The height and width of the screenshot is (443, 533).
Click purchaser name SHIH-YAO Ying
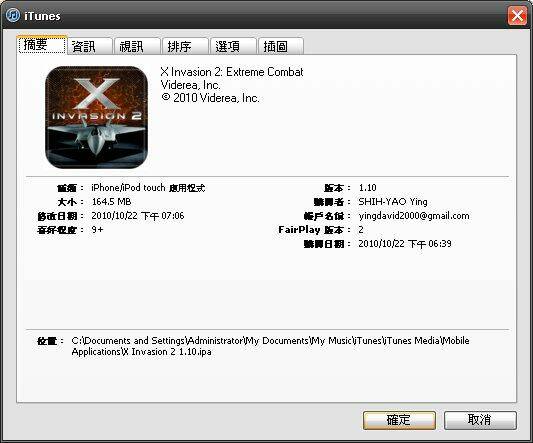coord(393,202)
